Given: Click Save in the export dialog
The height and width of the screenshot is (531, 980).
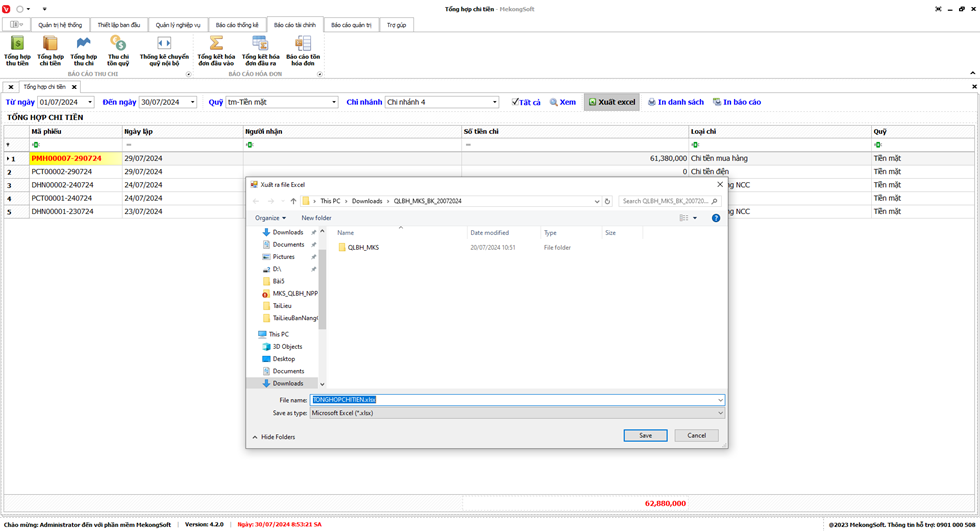Looking at the screenshot, I should (645, 435).
